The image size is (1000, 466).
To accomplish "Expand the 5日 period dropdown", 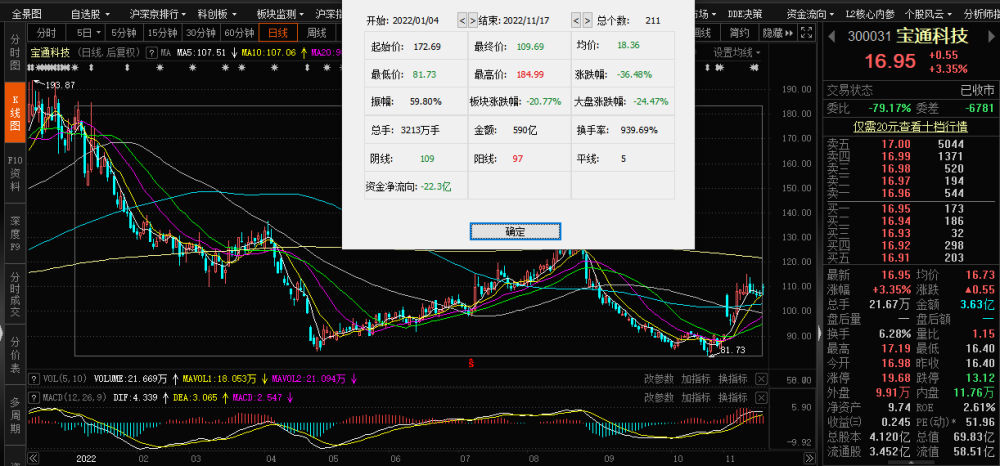I will [x=89, y=32].
